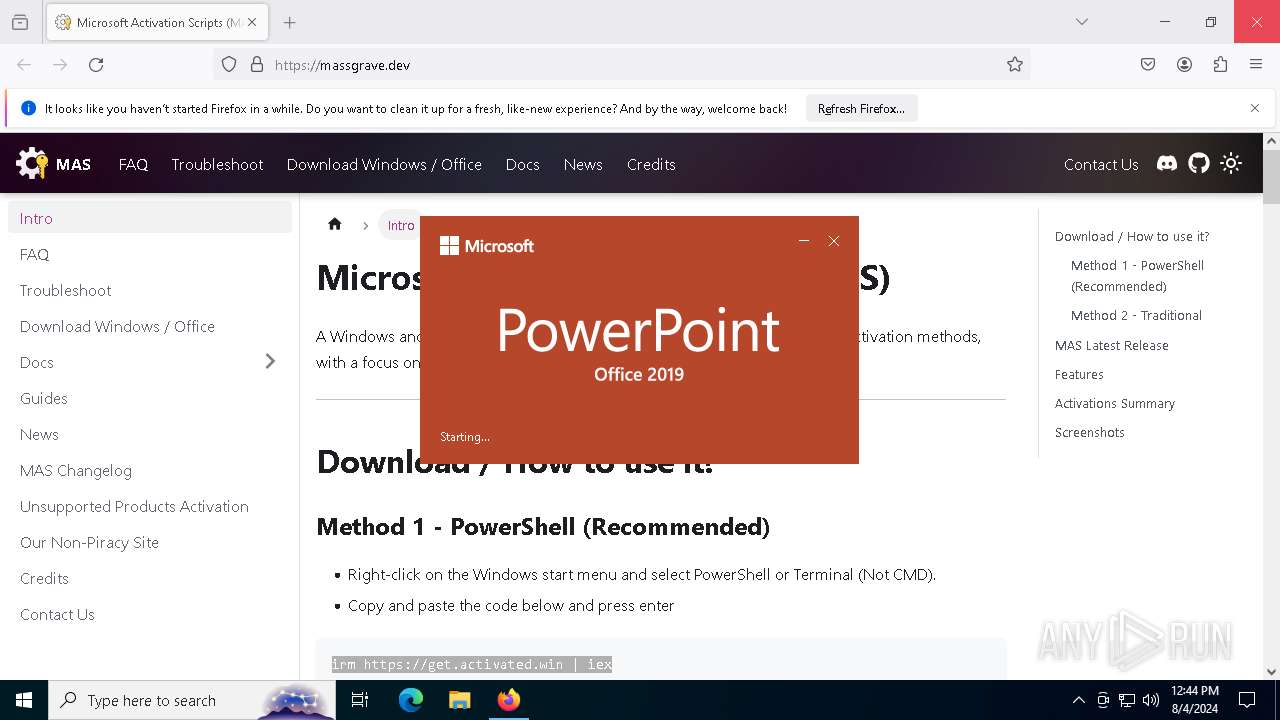Open the GitHub icon link in header
This screenshot has width=1280, height=720.
tap(1199, 164)
